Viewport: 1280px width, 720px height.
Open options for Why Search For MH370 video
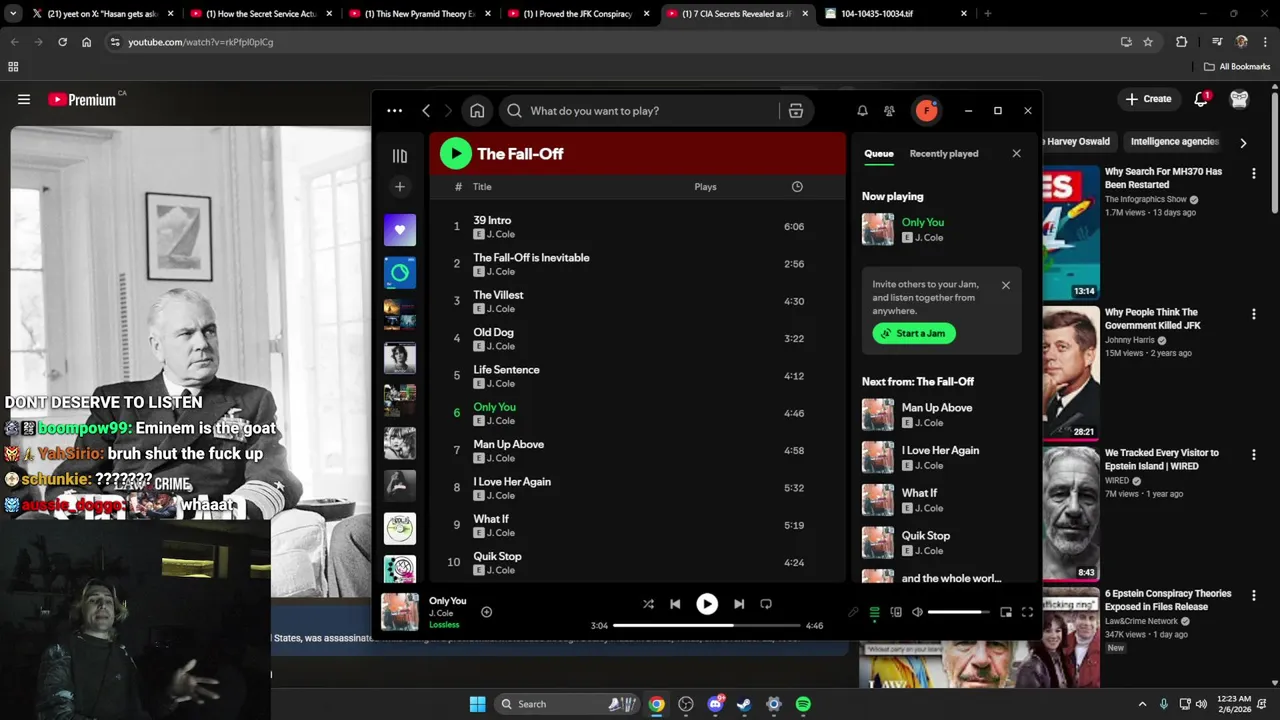pyautogui.click(x=1253, y=174)
